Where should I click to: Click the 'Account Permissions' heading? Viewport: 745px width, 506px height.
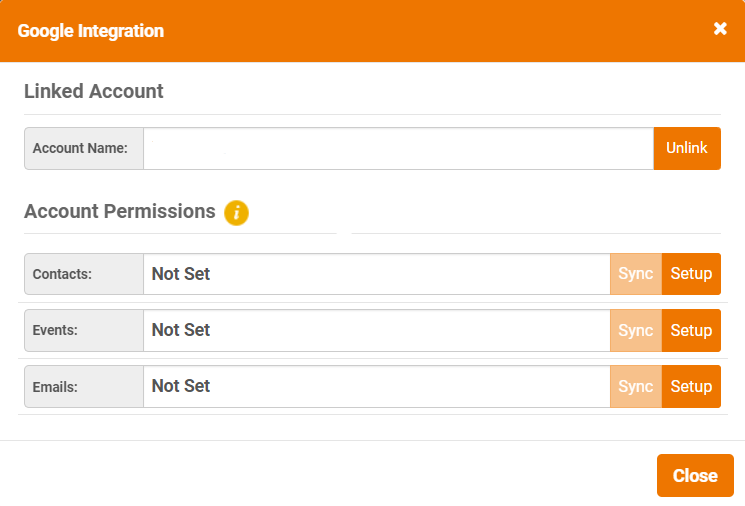click(x=120, y=211)
